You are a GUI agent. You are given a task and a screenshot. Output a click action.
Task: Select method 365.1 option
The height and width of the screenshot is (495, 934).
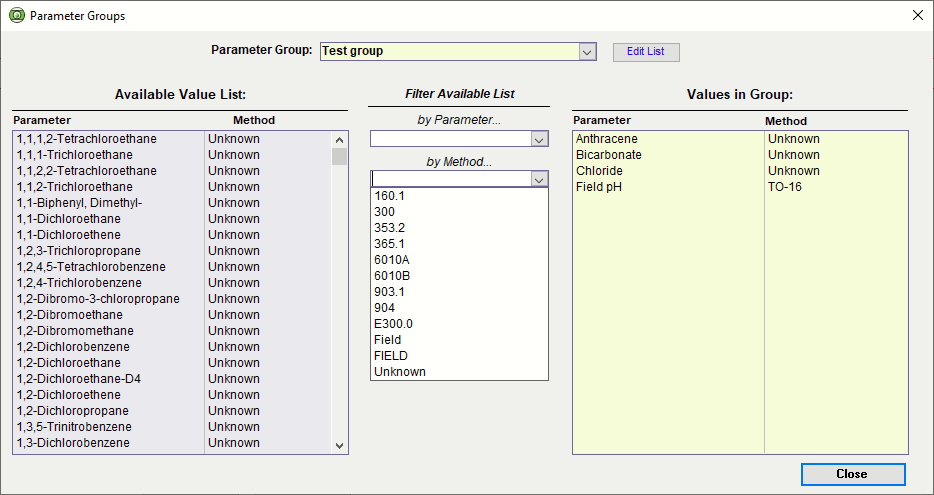click(x=459, y=244)
